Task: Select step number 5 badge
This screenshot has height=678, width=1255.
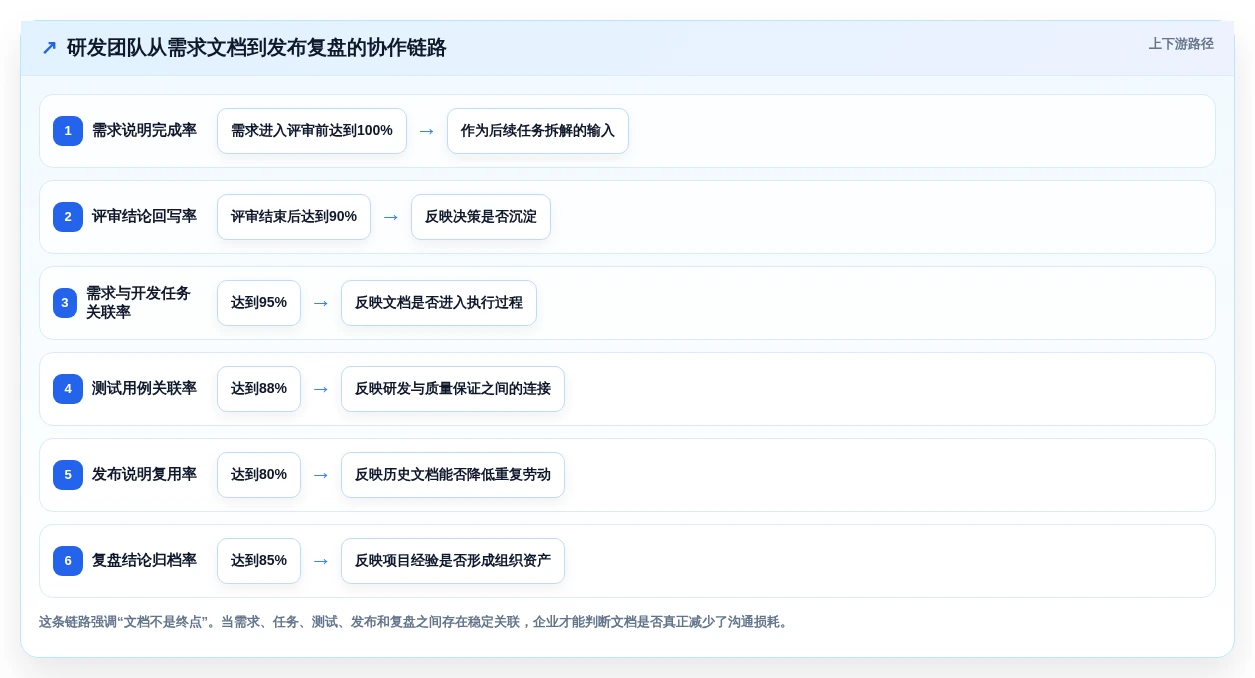Action: [x=68, y=475]
